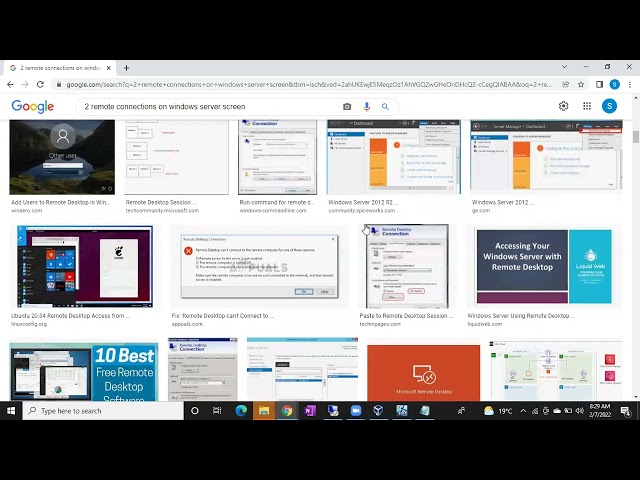
Task: Click the 'Type here to search' taskbar box
Action: click(x=103, y=411)
